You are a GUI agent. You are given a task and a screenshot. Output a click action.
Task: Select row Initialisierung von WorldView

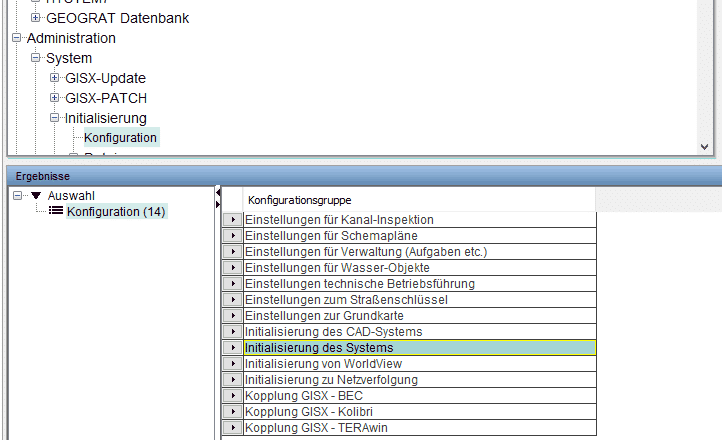tap(419, 364)
